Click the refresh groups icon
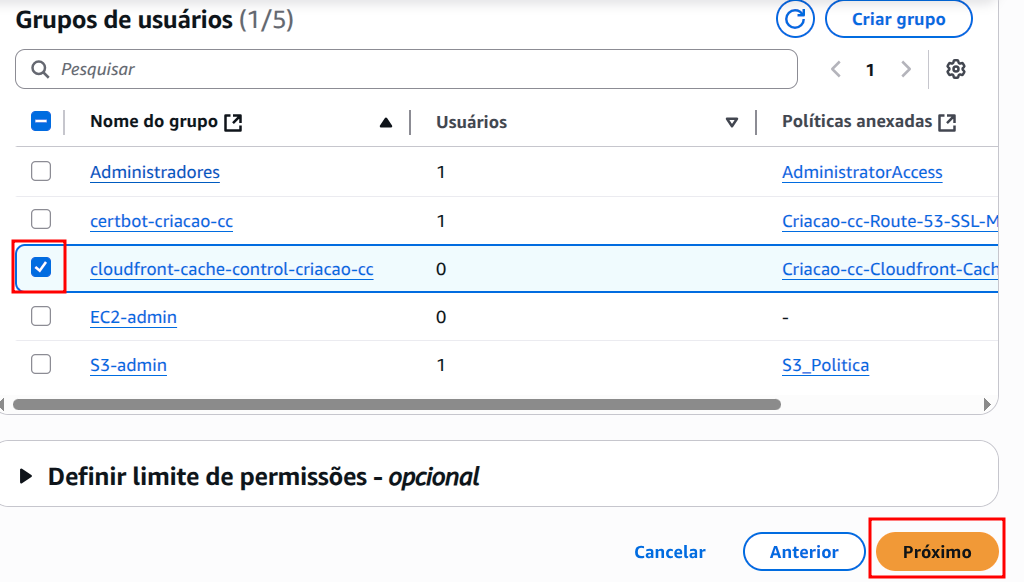The width and height of the screenshot is (1024, 582). point(796,19)
